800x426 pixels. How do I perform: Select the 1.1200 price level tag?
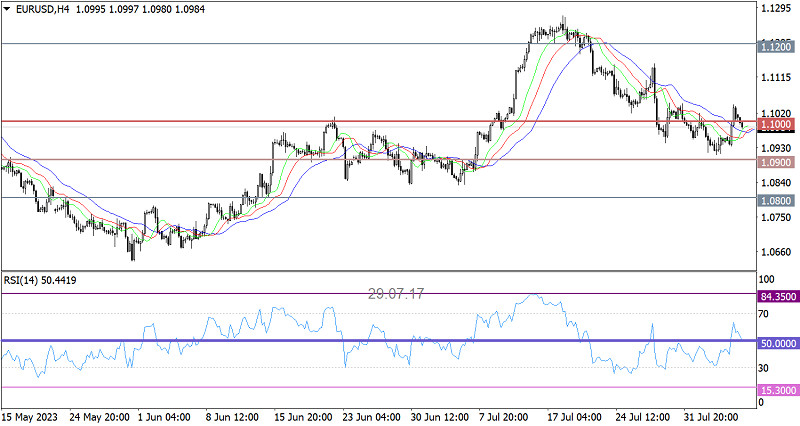point(776,46)
